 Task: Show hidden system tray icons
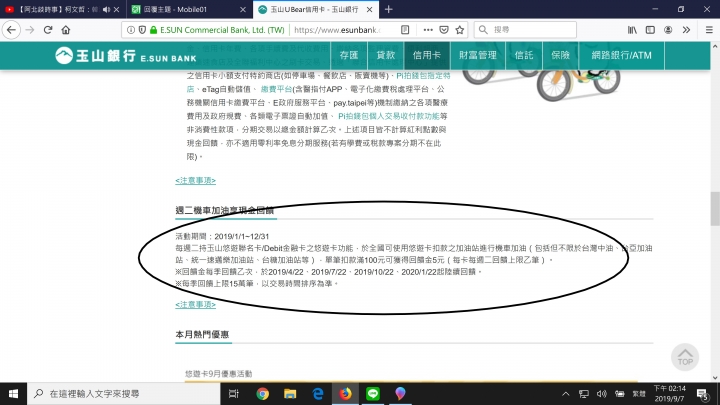click(x=566, y=394)
